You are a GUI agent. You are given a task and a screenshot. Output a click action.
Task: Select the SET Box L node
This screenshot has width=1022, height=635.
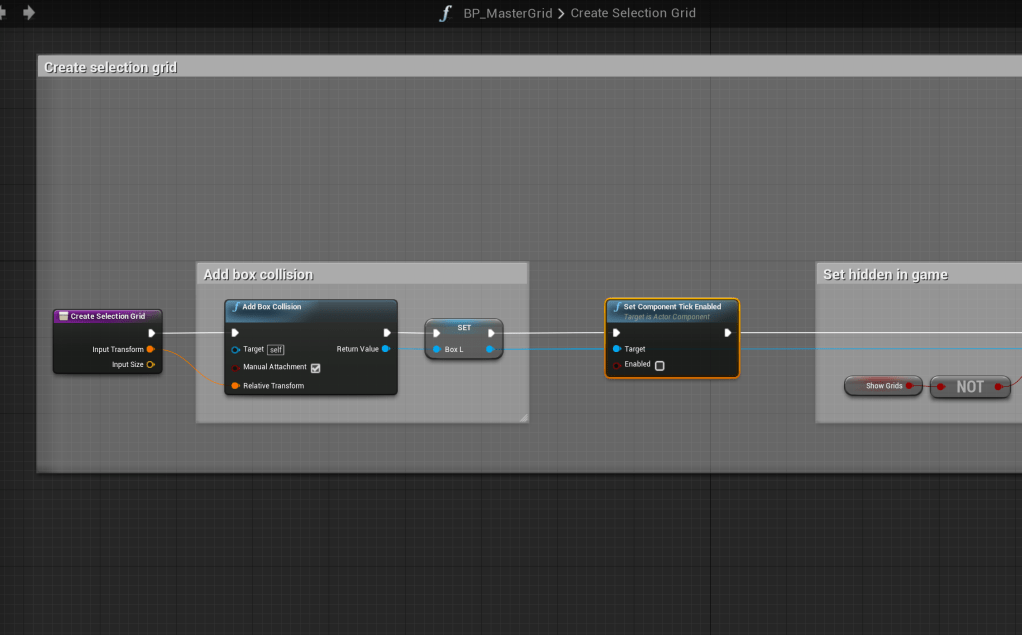pos(463,330)
